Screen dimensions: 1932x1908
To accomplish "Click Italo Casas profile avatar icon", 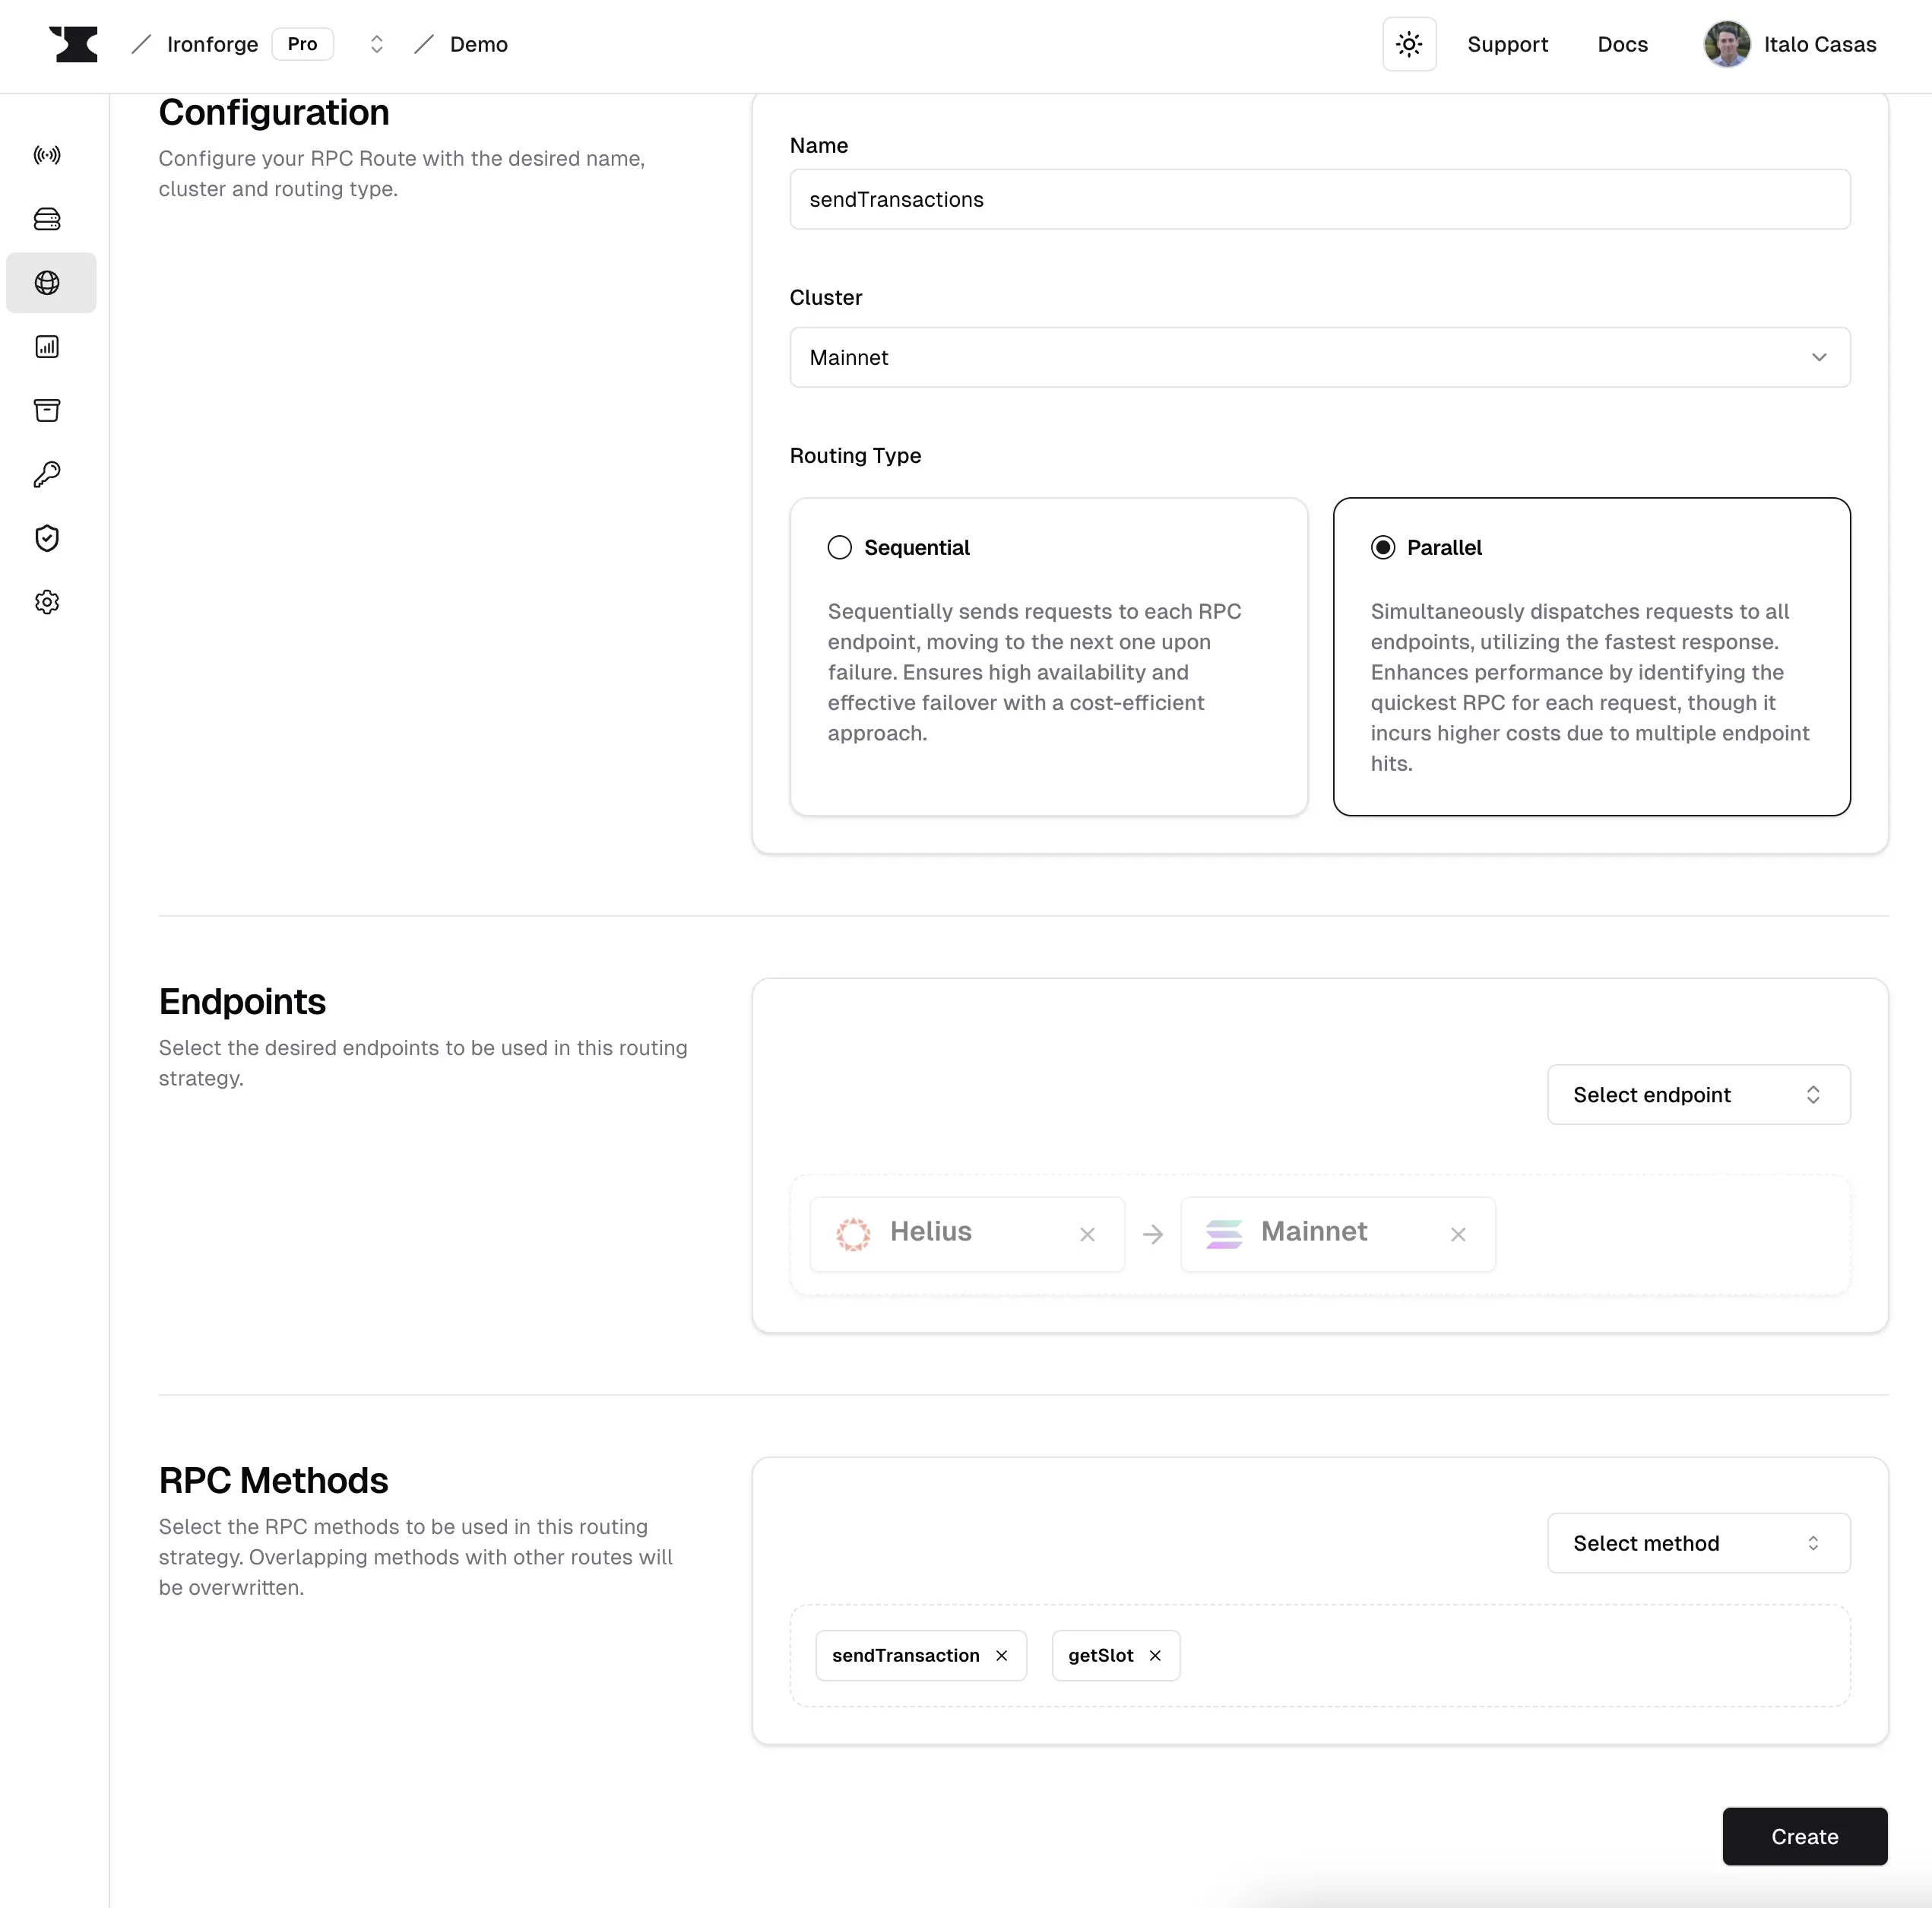I will click(1728, 43).
